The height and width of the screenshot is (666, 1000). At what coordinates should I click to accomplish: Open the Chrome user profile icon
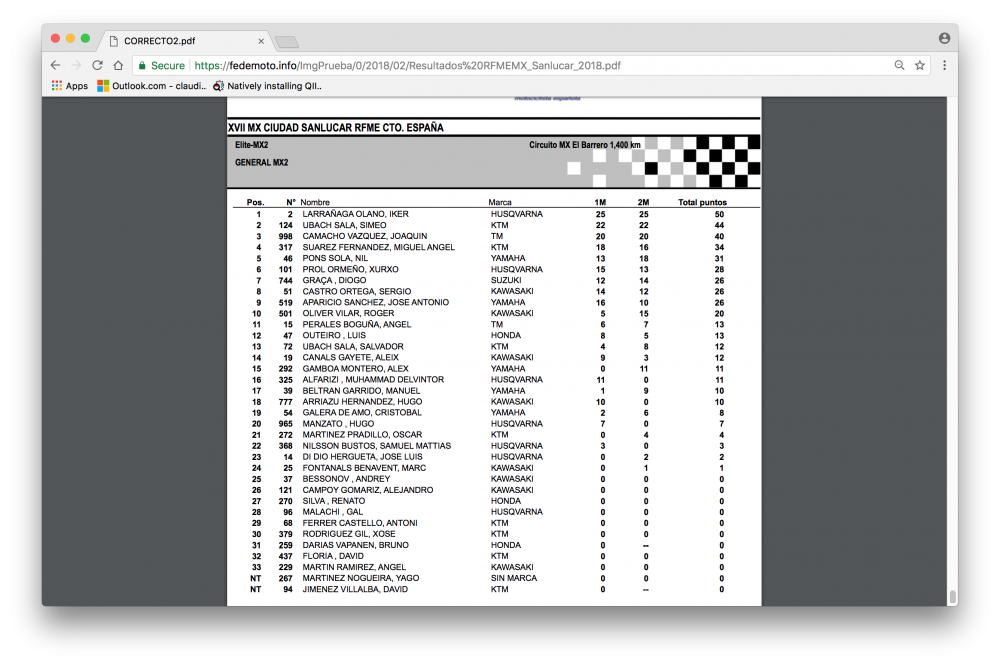coord(945,38)
